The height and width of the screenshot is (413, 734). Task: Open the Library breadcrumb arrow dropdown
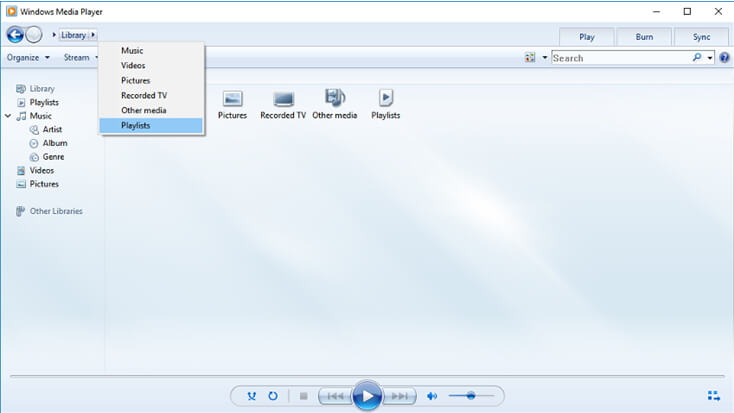pos(93,35)
